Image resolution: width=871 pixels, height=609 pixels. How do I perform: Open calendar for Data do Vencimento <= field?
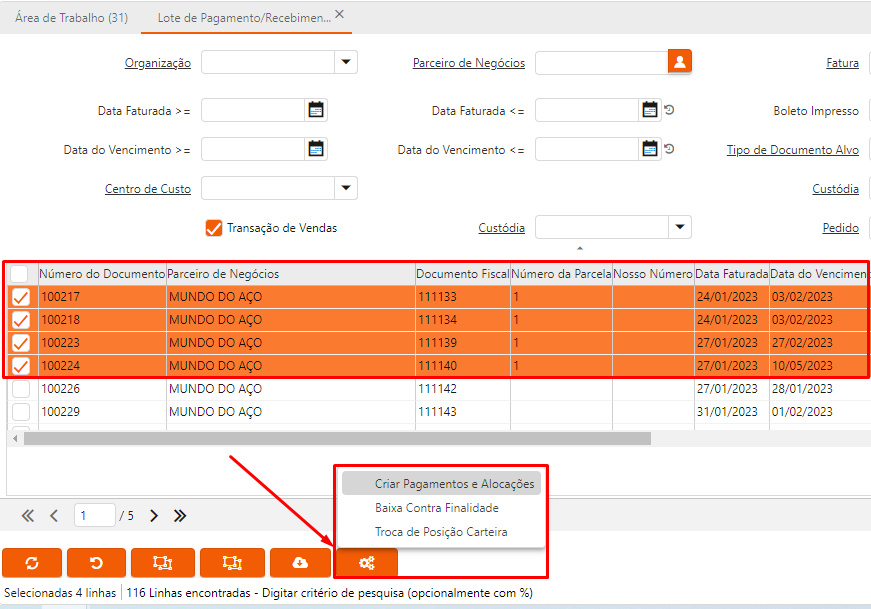(x=650, y=149)
